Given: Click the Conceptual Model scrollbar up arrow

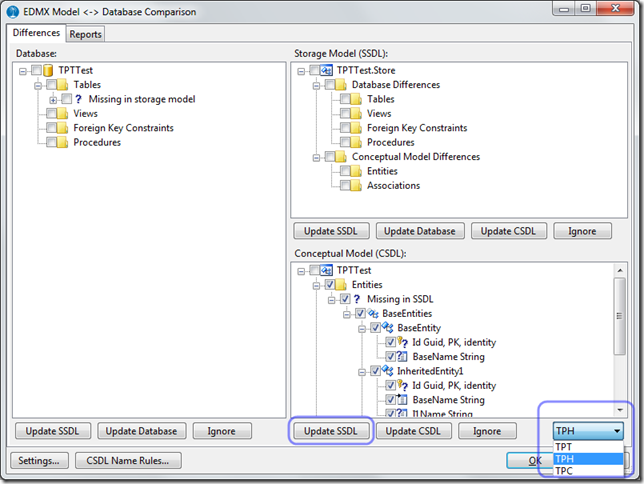Looking at the screenshot, I should pos(620,270).
